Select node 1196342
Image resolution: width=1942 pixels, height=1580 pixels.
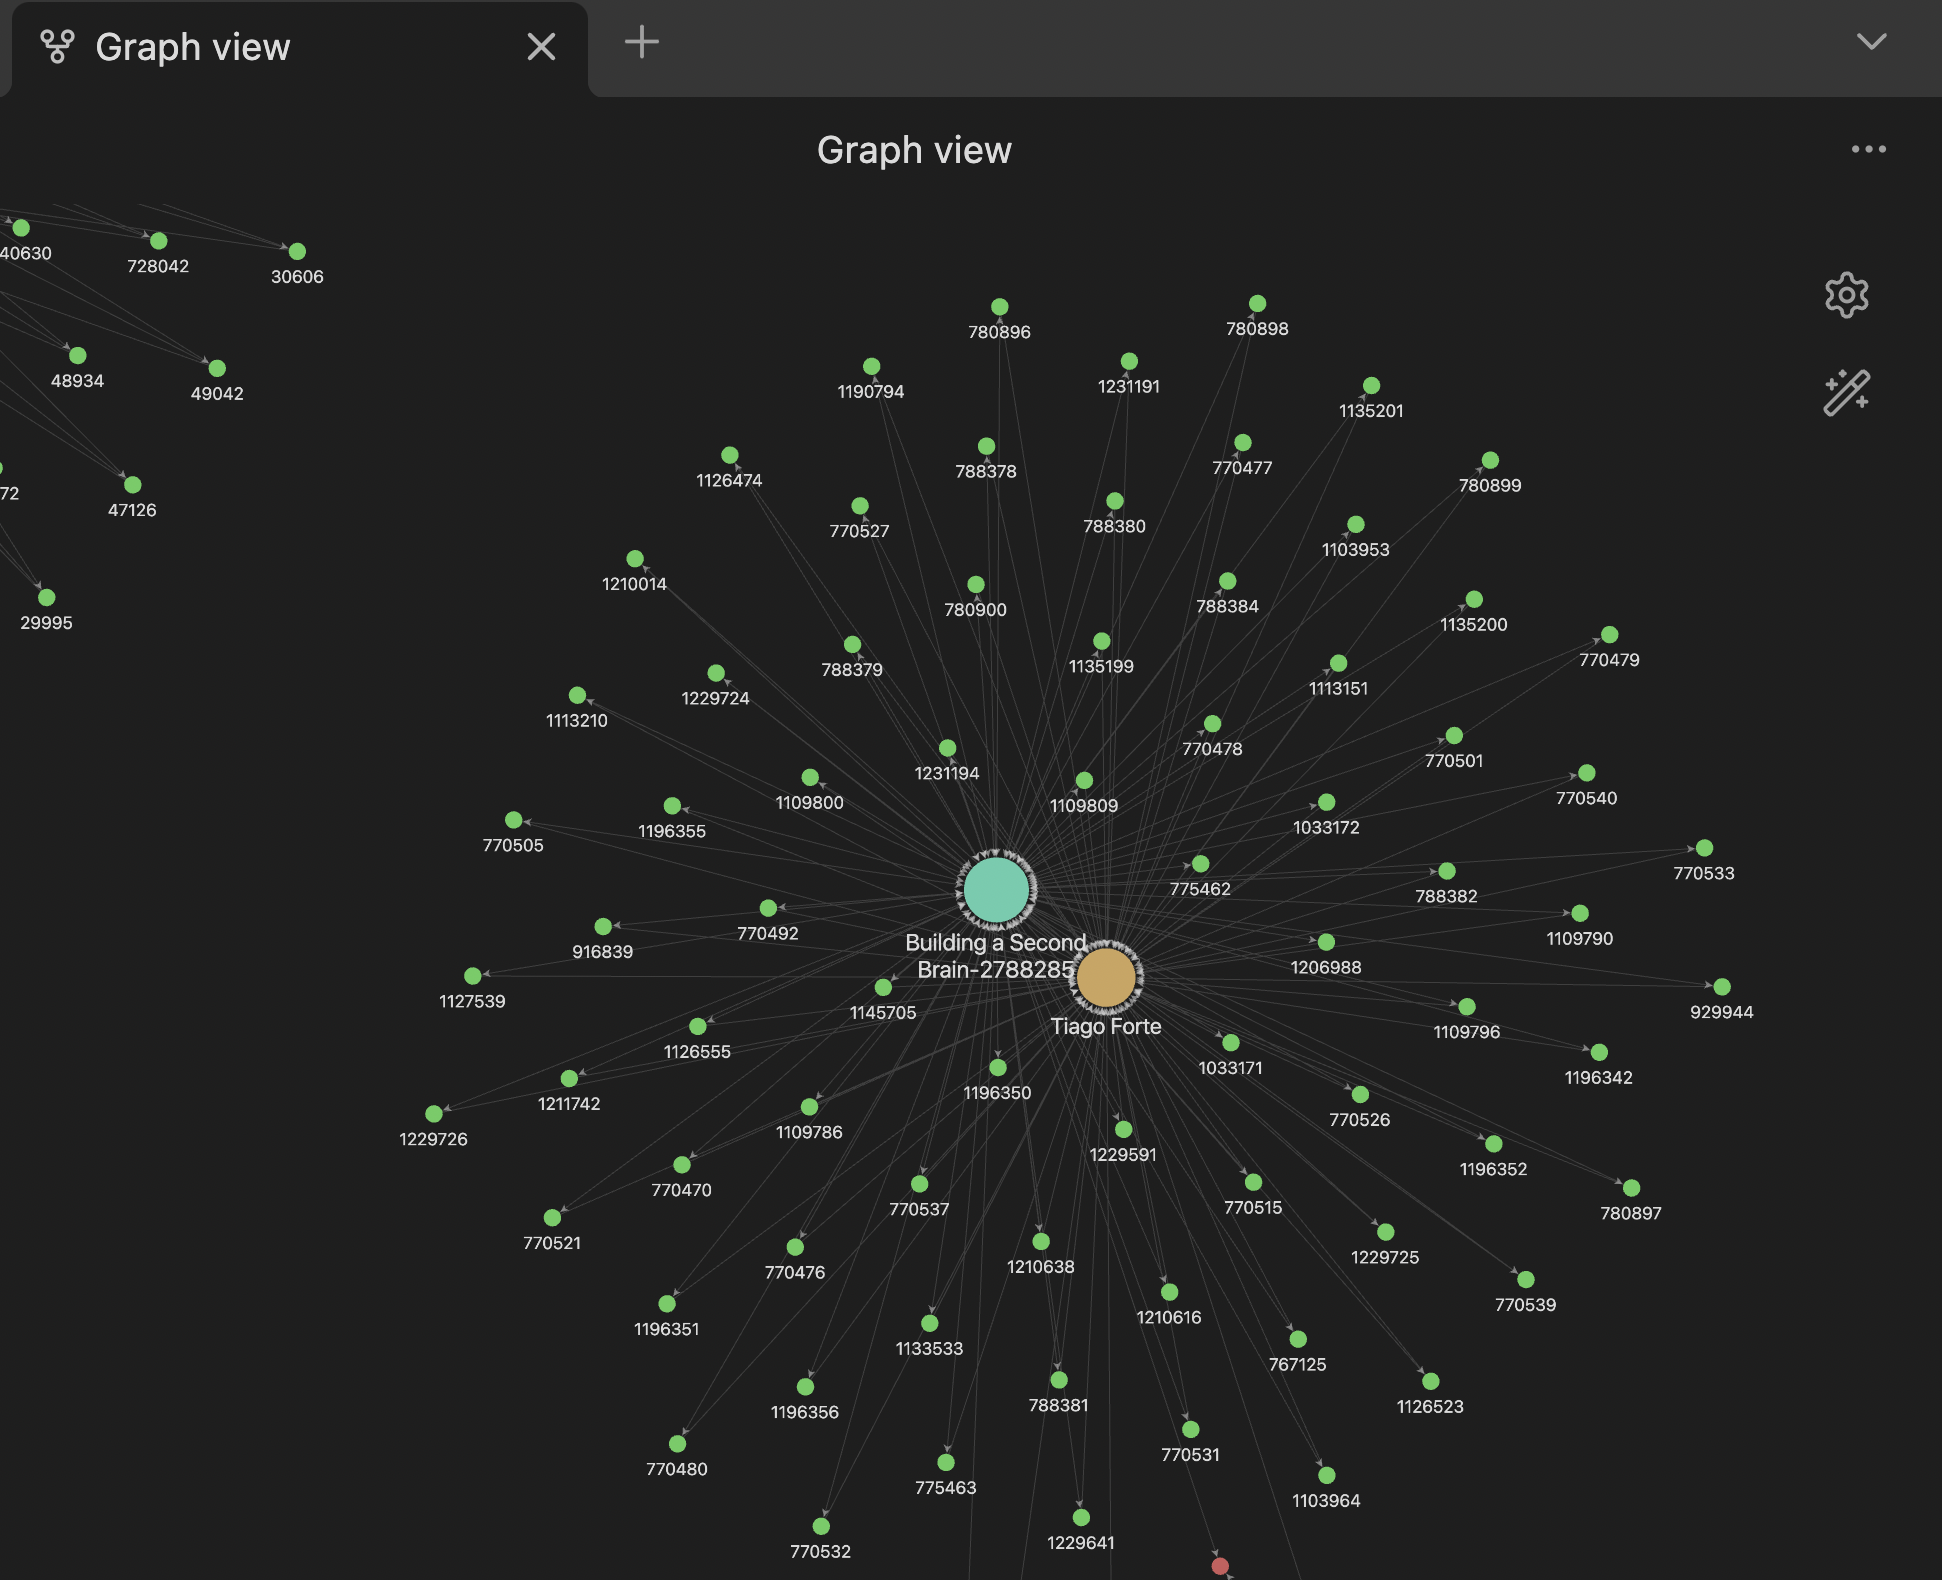coord(1598,1053)
